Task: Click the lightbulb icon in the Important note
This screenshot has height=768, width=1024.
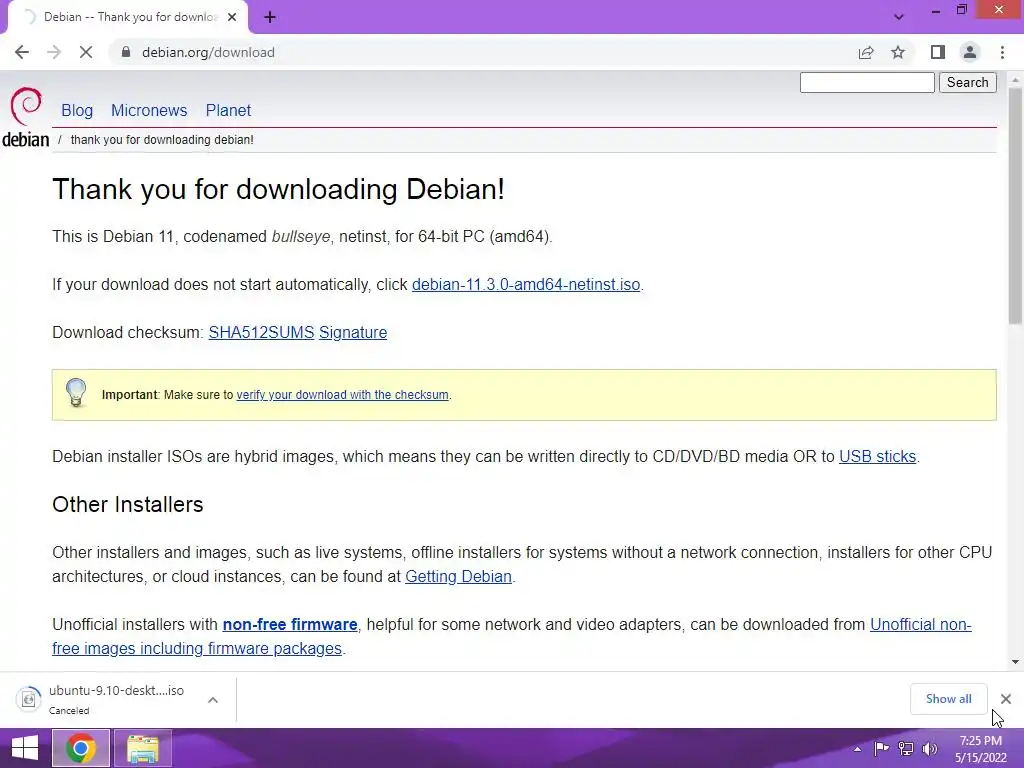Action: [x=76, y=392]
